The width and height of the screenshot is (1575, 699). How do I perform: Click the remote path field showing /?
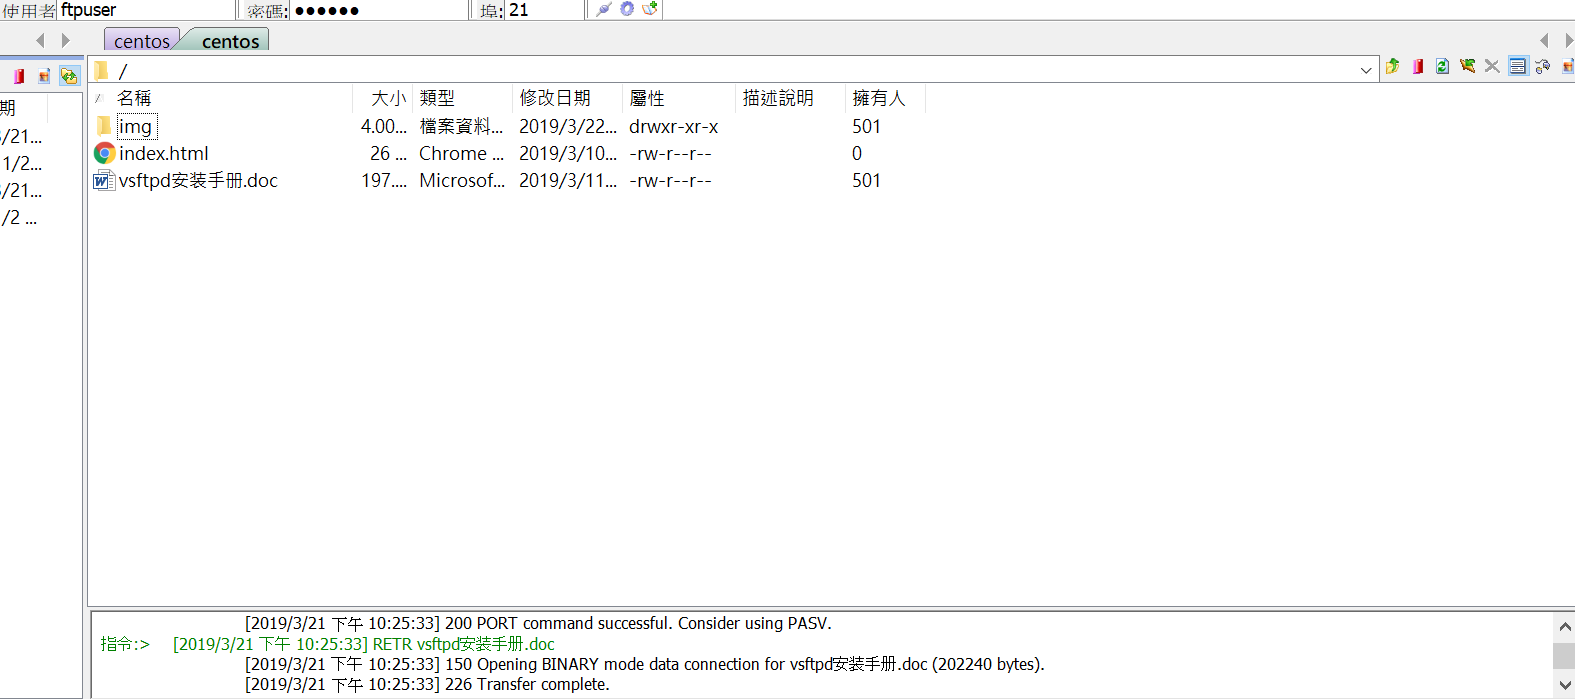(735, 71)
